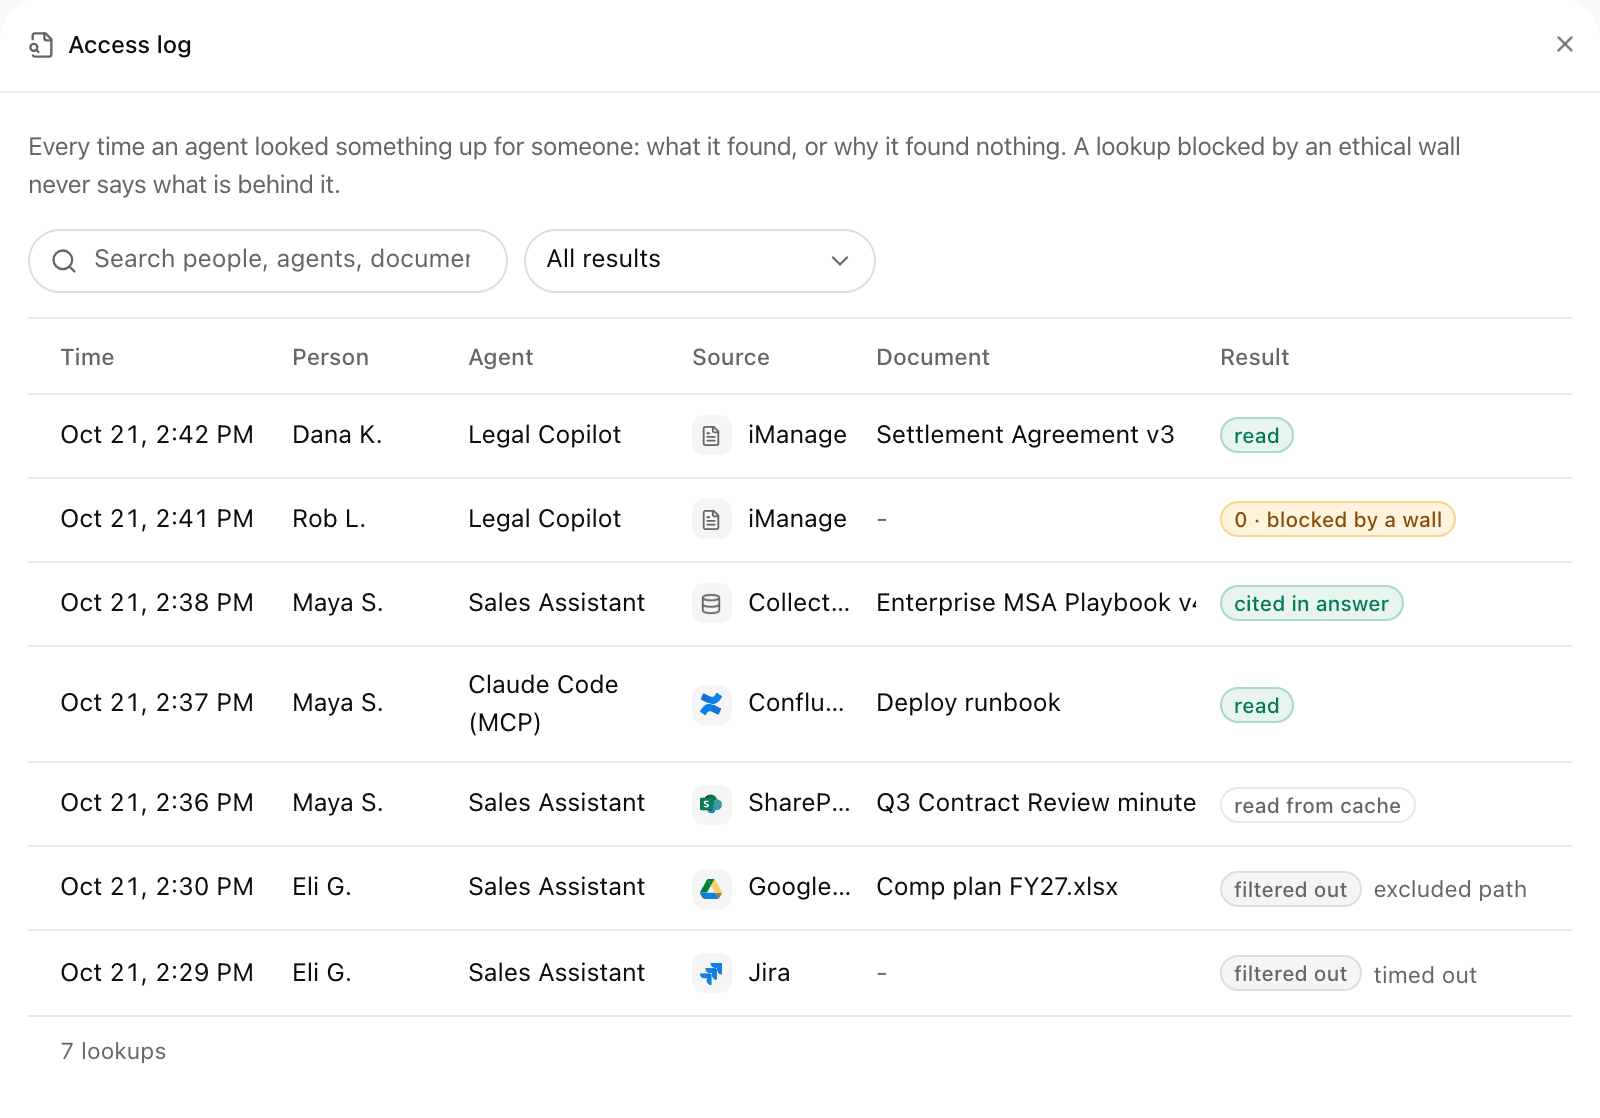The height and width of the screenshot is (1118, 1600).
Task: Open the All results filter dropdown
Action: tap(700, 261)
